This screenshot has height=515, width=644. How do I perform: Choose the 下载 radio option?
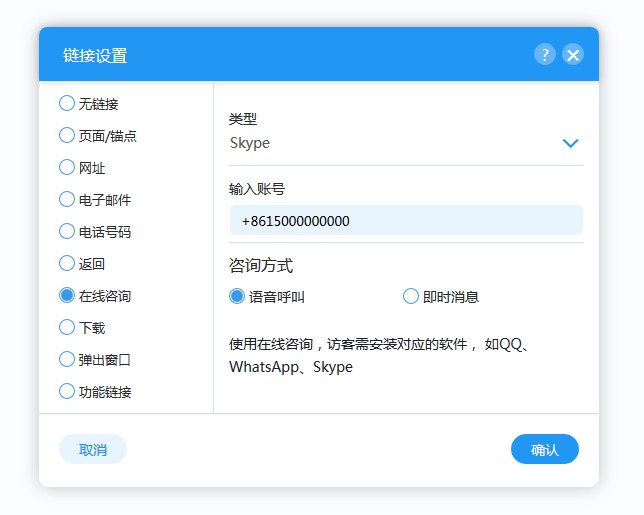67,327
